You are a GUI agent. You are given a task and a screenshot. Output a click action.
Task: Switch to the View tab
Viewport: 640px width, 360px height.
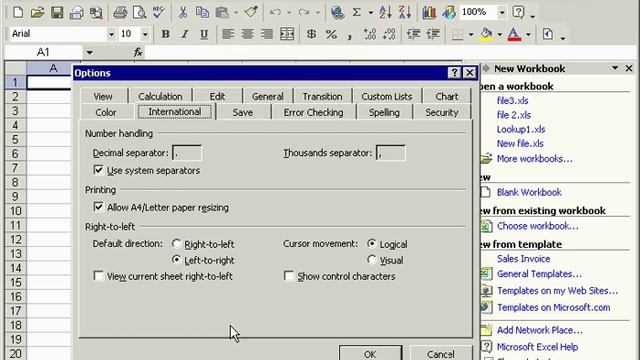point(103,96)
